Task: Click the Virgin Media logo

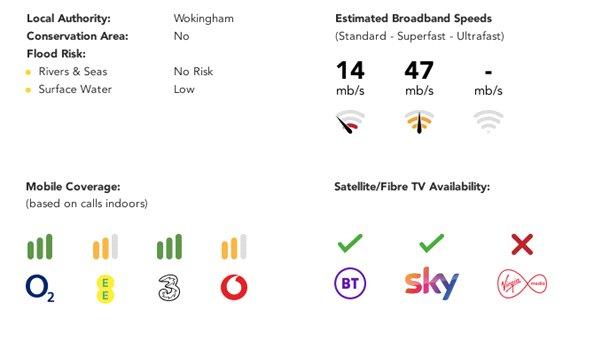Action: 522,284
